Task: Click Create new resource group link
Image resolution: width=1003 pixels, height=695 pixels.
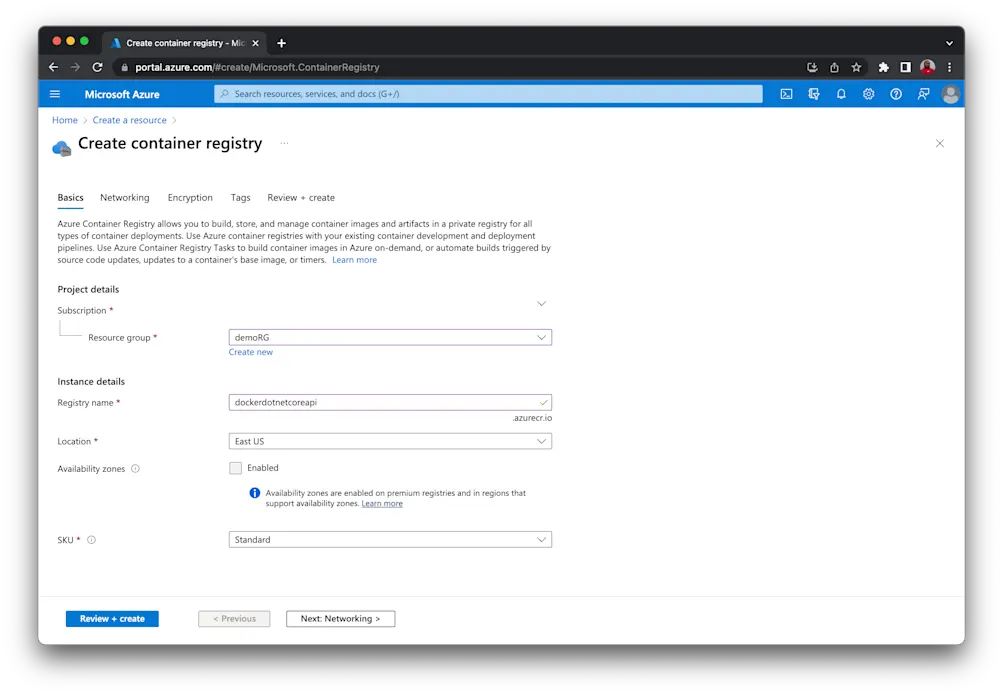Action: click(x=251, y=352)
